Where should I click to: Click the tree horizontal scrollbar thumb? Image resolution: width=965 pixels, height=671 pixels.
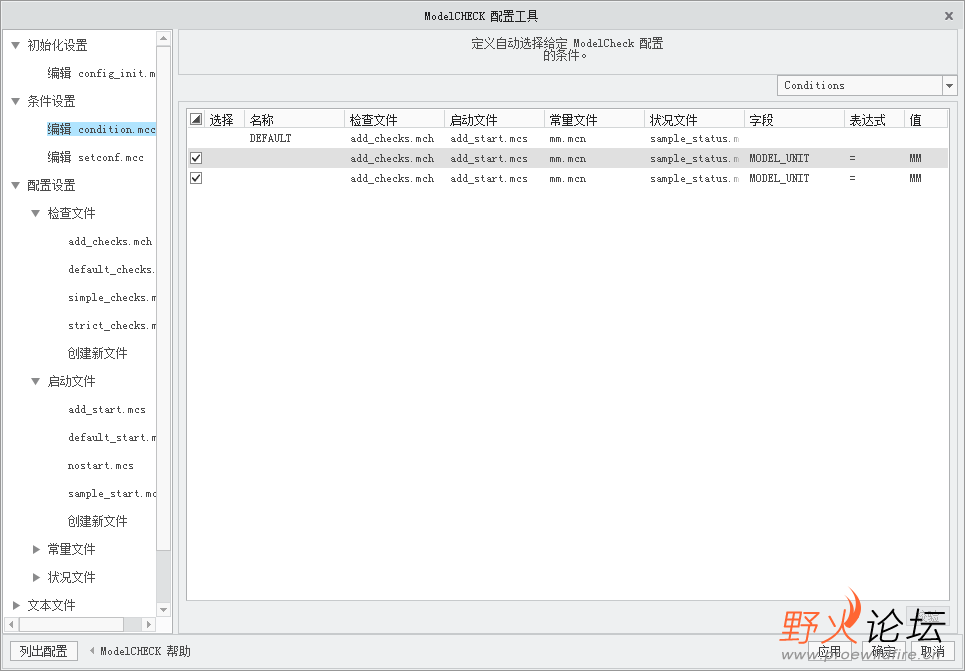click(x=71, y=624)
